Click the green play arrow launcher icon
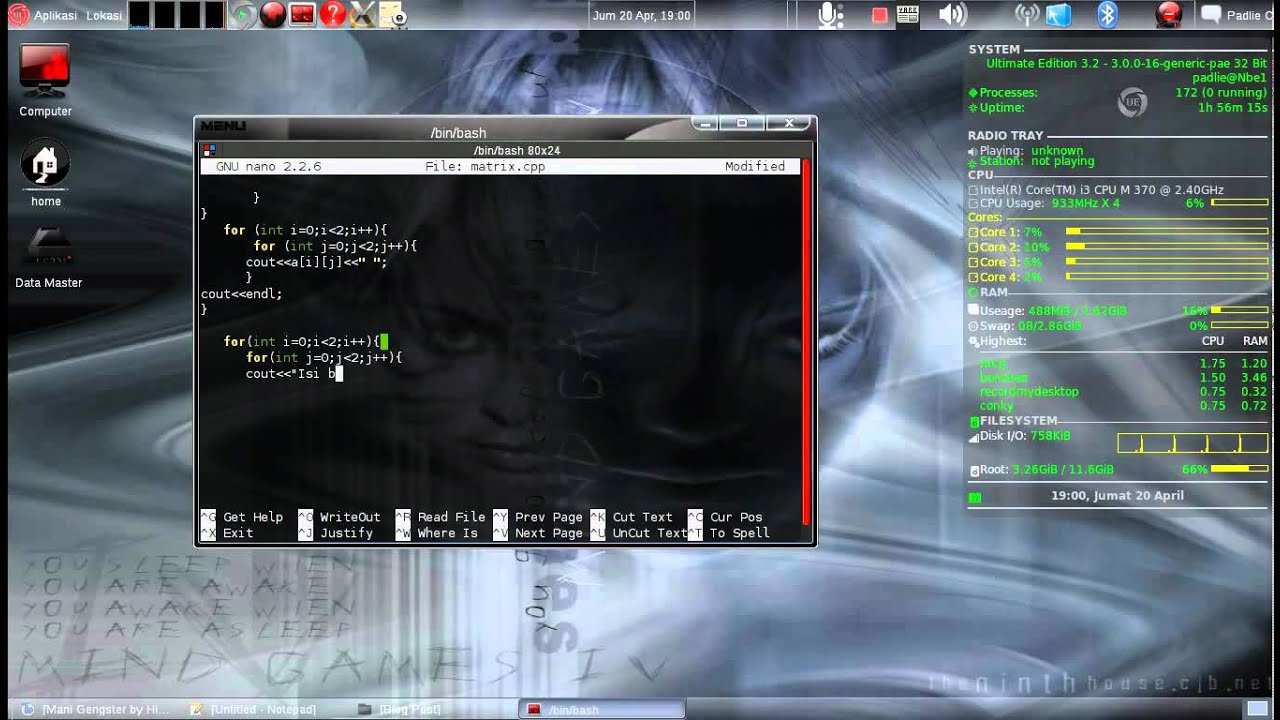Viewport: 1280px width, 720px height. pyautogui.click(x=243, y=15)
